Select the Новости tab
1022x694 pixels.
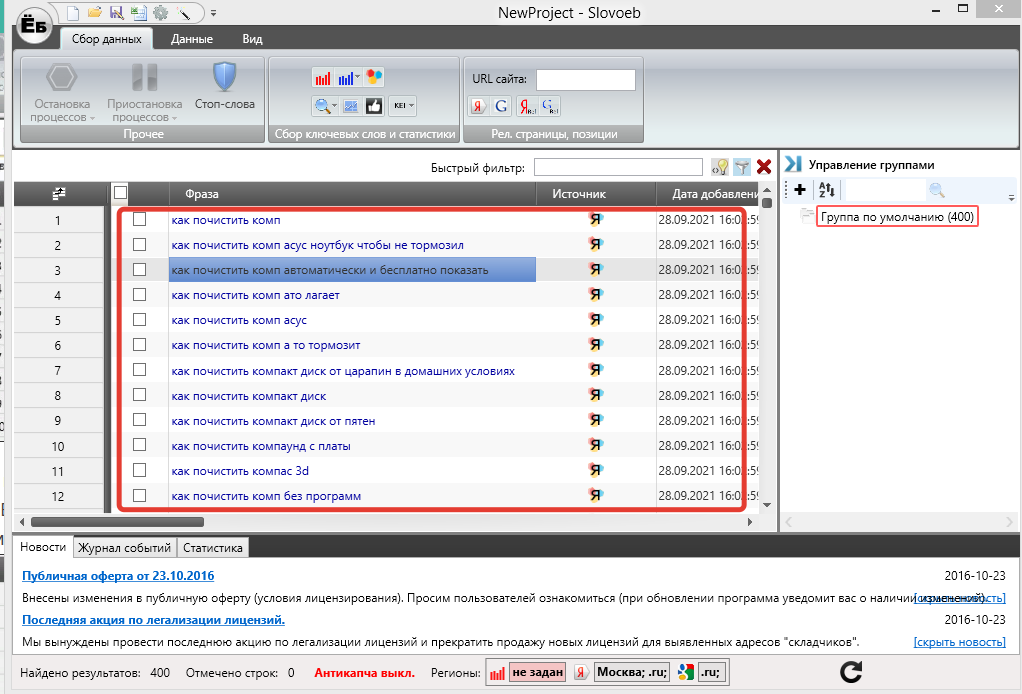(x=43, y=547)
